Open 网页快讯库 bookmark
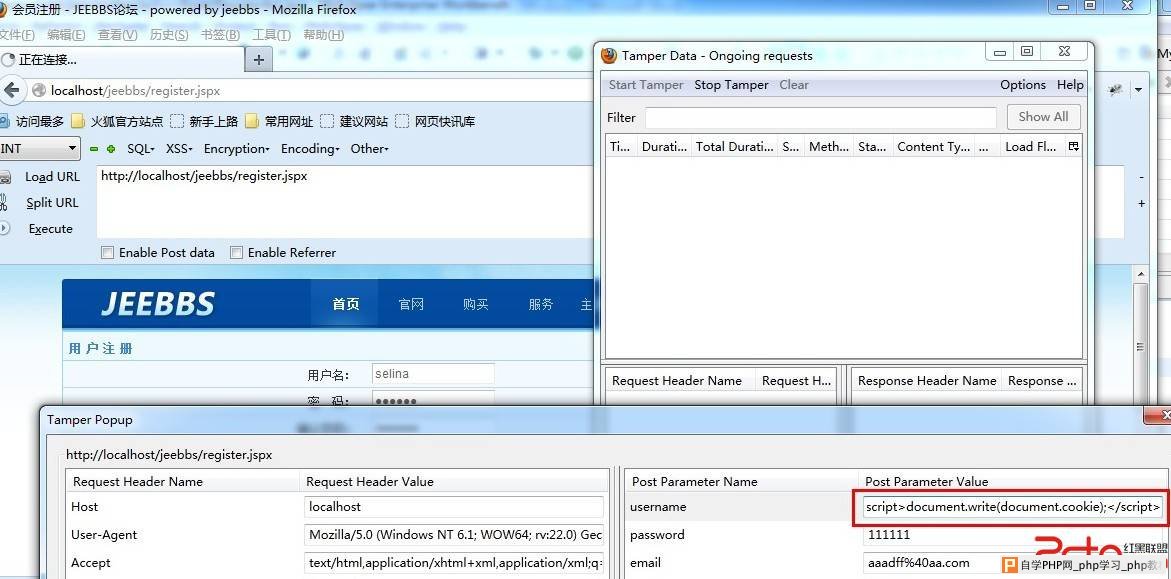1171x579 pixels. pos(435,121)
